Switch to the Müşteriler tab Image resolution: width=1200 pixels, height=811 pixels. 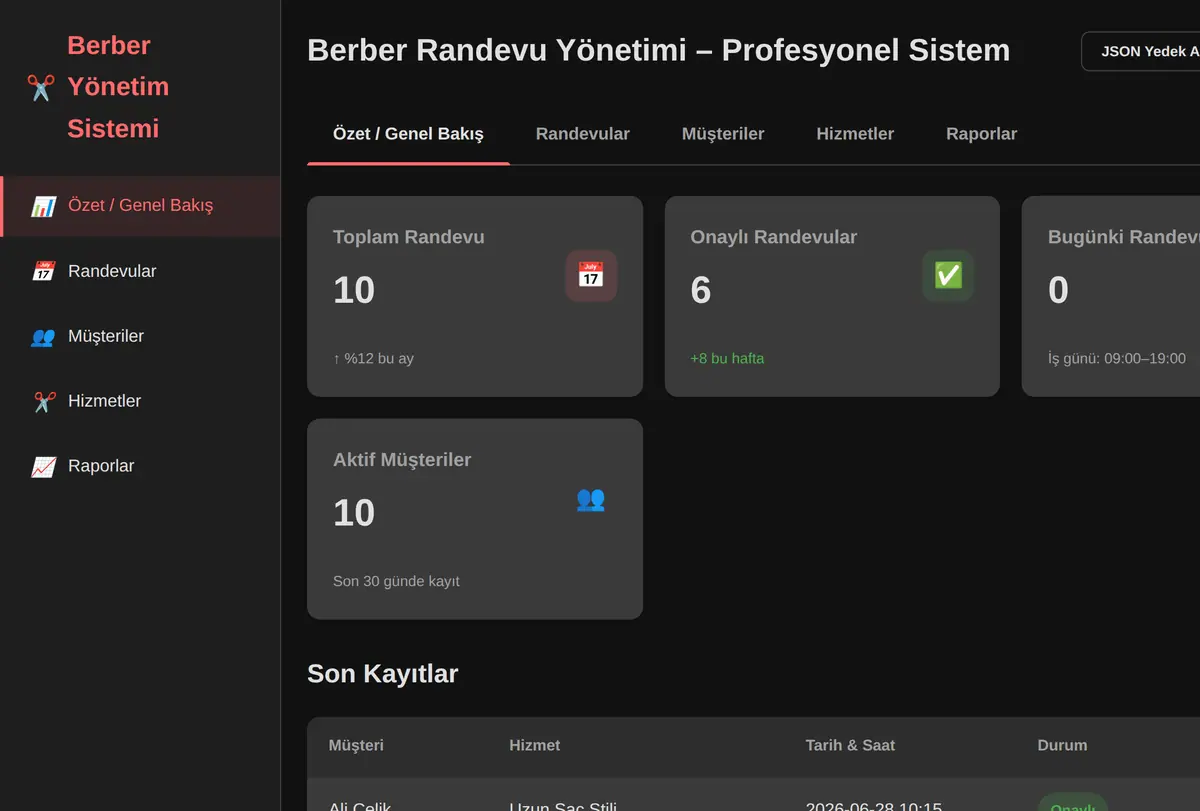click(723, 134)
